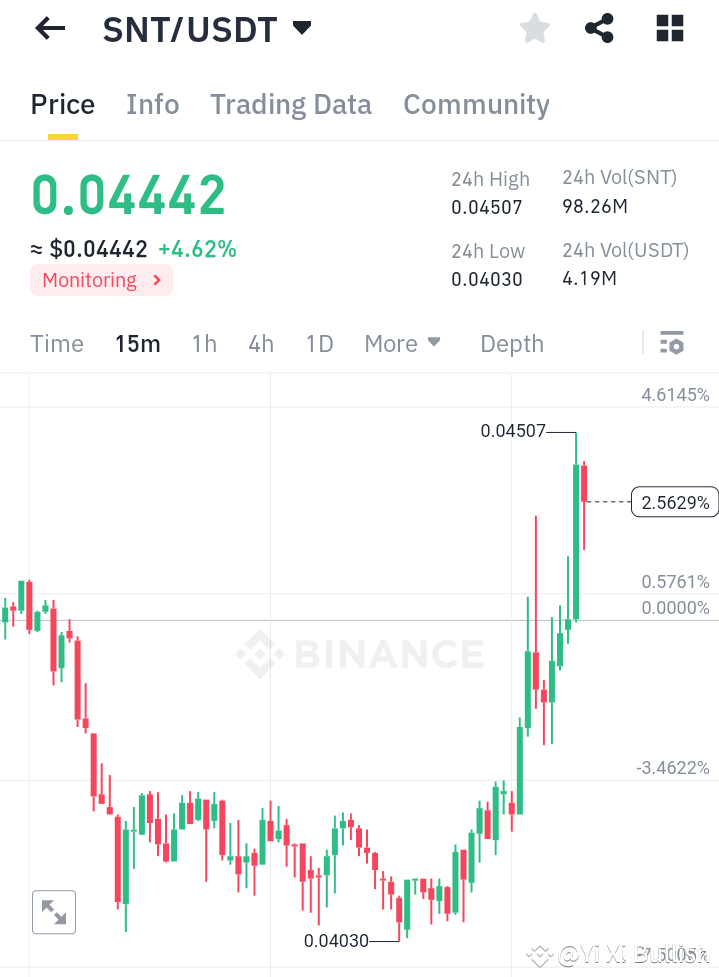
Task: Open the grid apps icon top right
Action: (668, 28)
